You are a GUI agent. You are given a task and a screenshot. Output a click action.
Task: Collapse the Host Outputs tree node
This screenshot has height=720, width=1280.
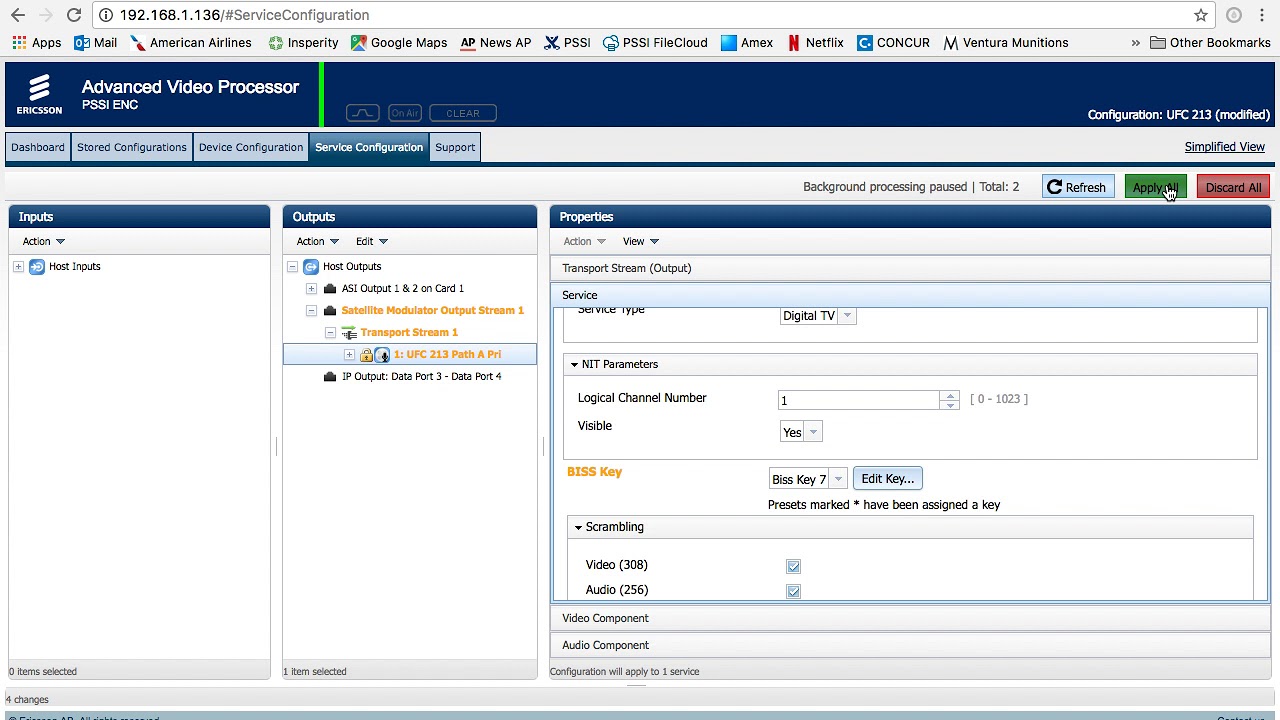(x=292, y=267)
